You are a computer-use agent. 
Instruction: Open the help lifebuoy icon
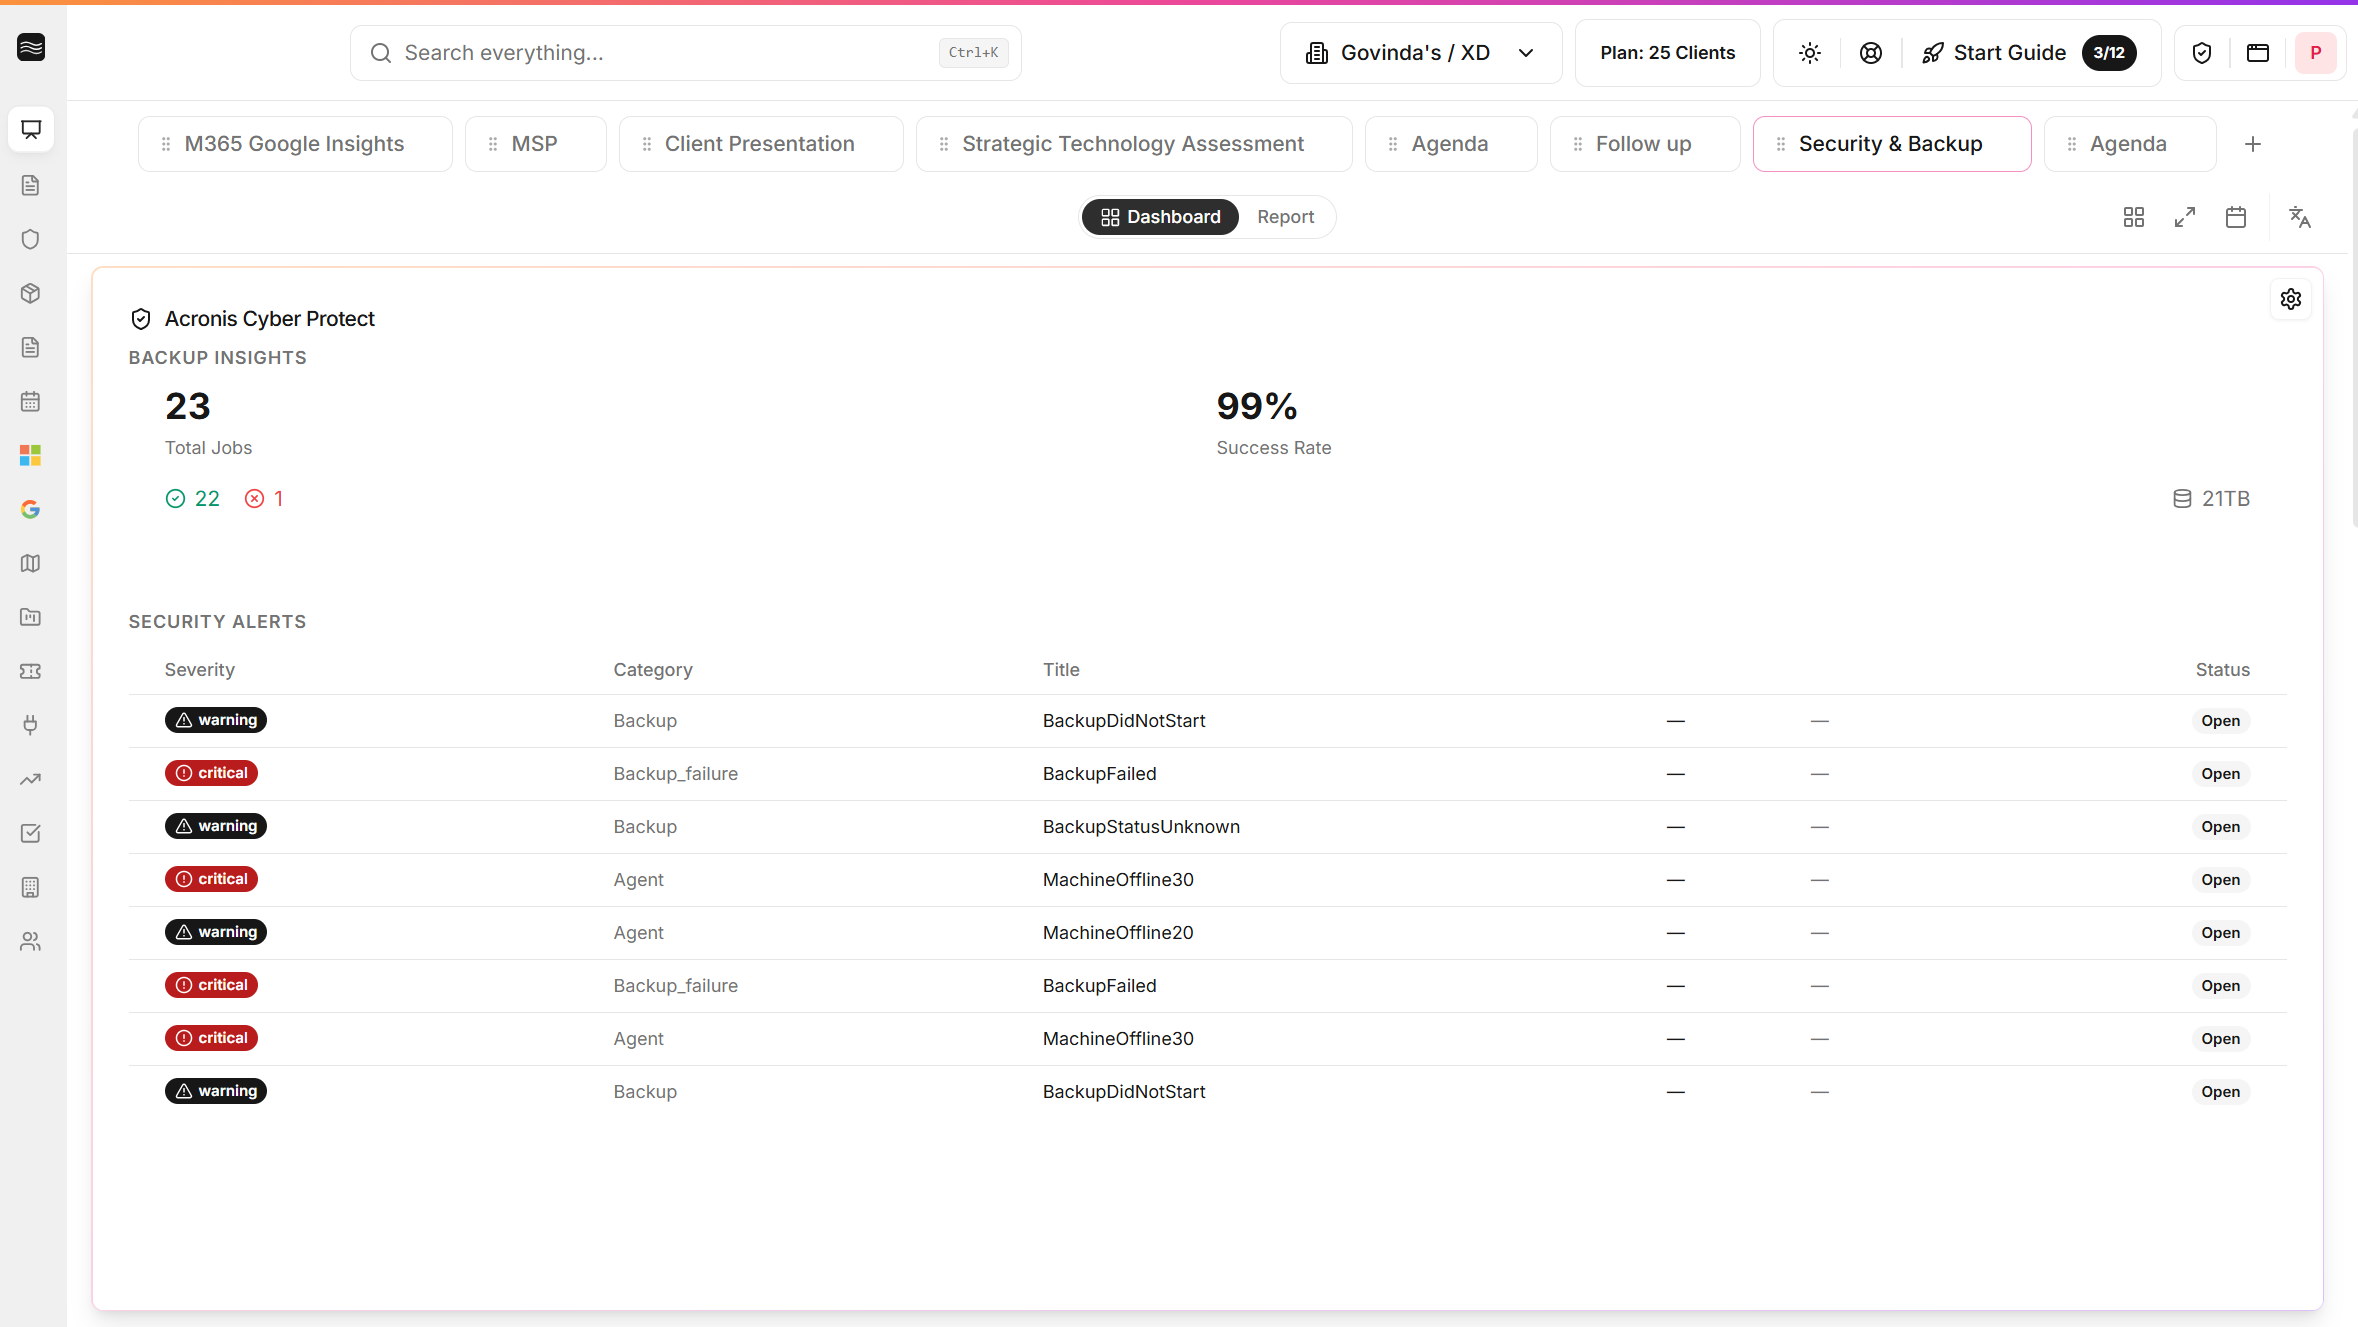point(1871,53)
